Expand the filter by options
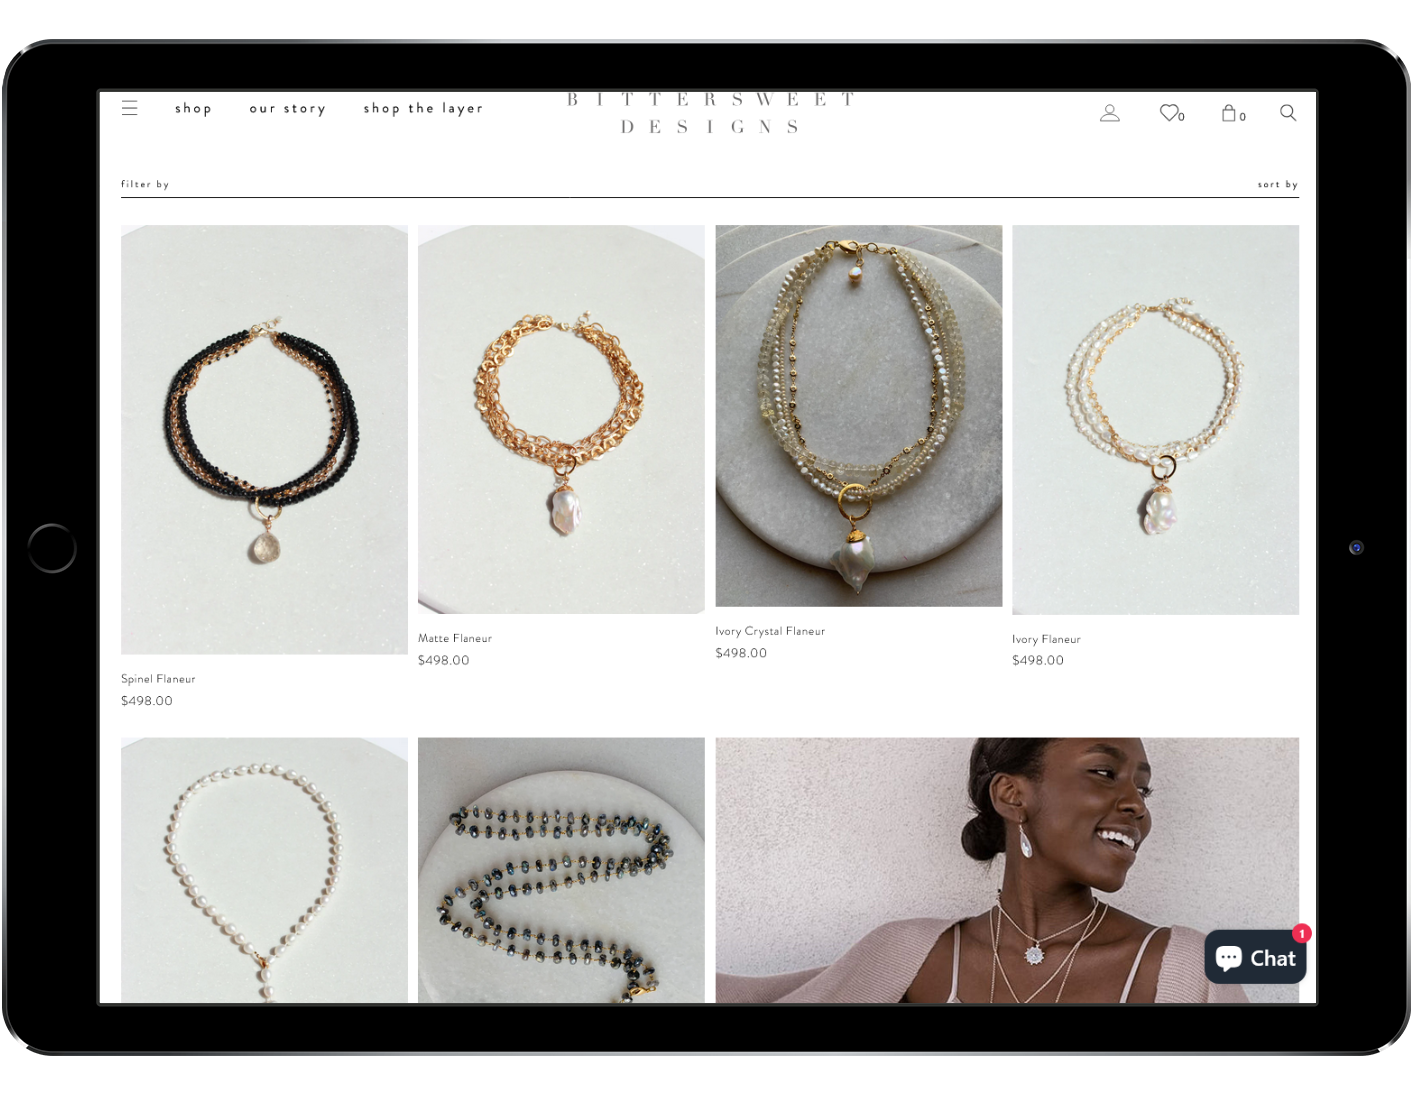 [x=145, y=184]
